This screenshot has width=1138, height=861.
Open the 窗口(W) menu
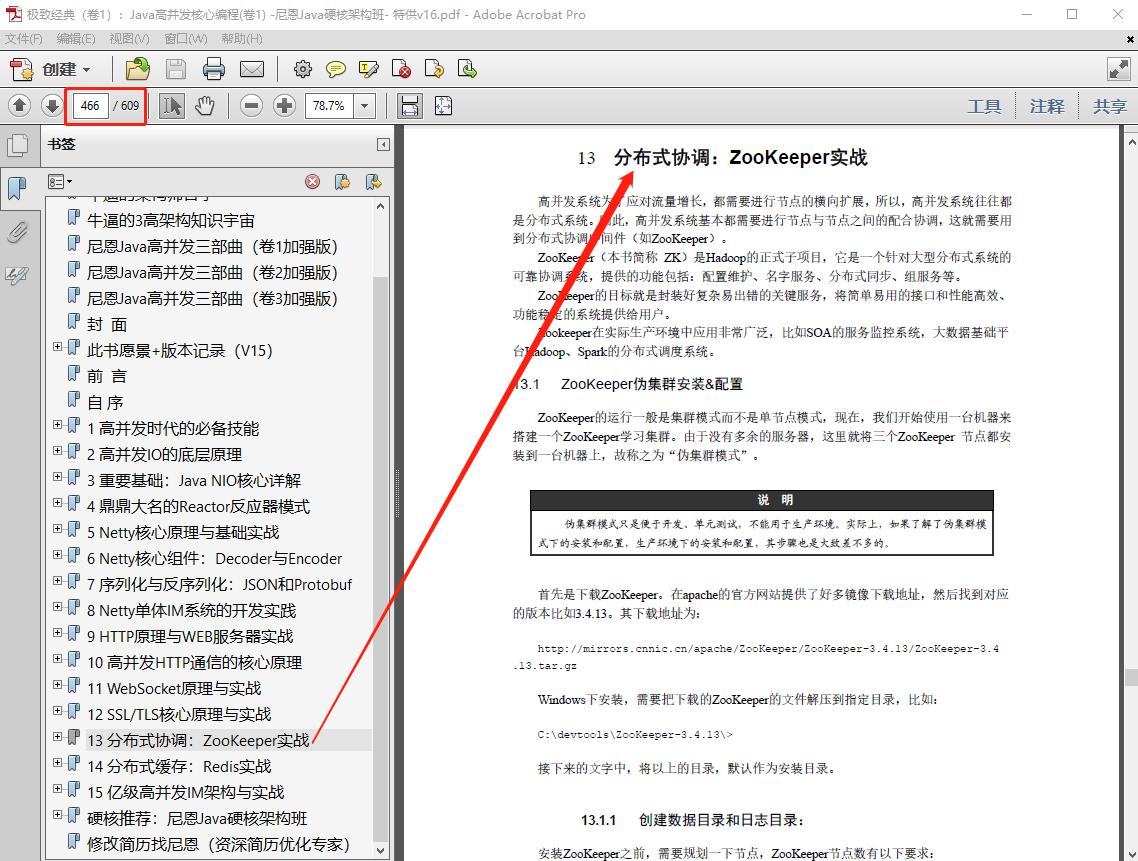tap(186, 38)
